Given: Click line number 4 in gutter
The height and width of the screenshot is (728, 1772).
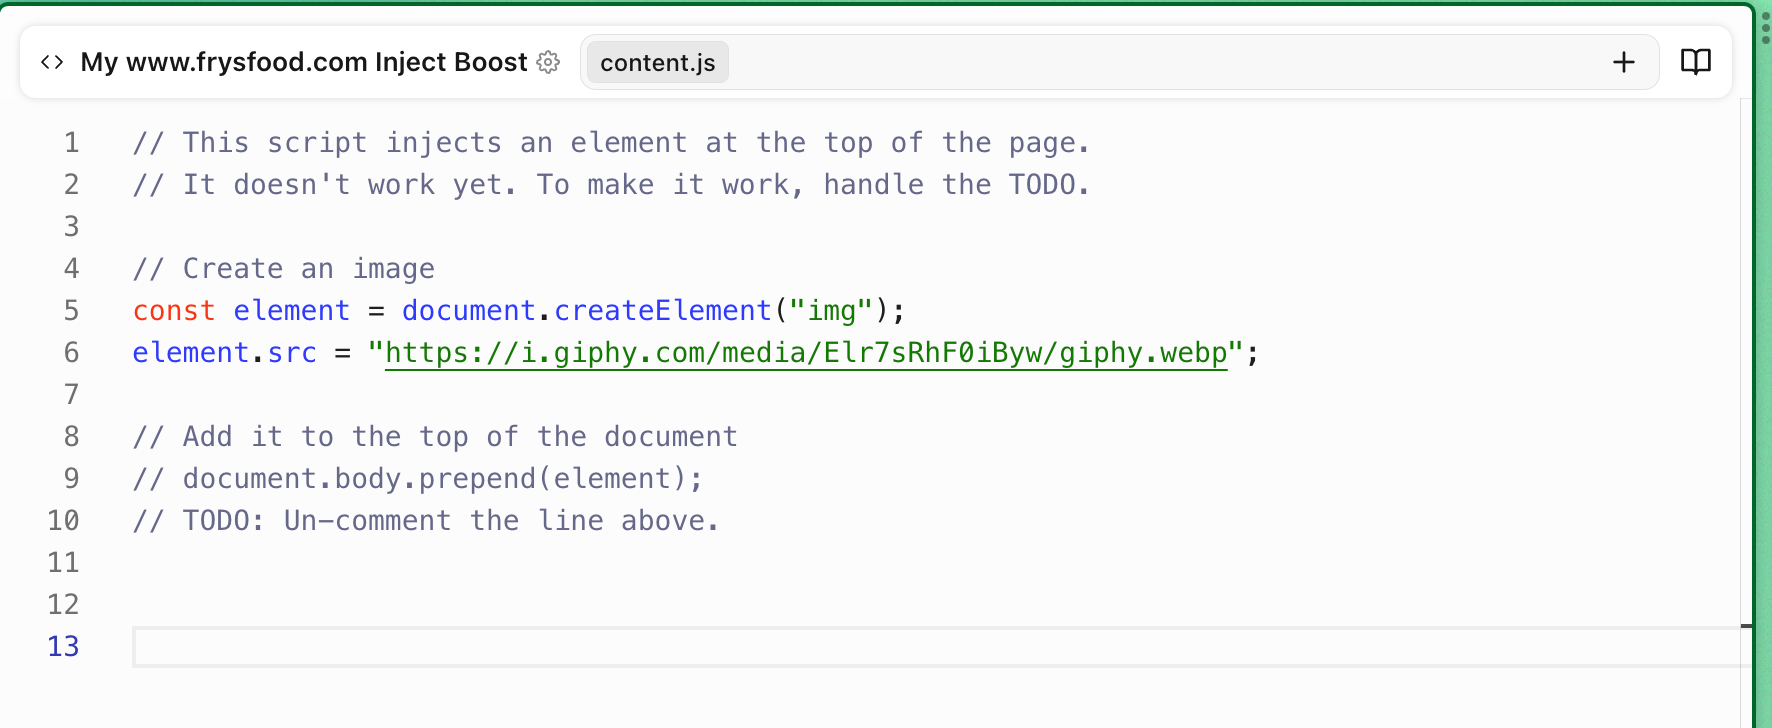Looking at the screenshot, I should tap(72, 269).
